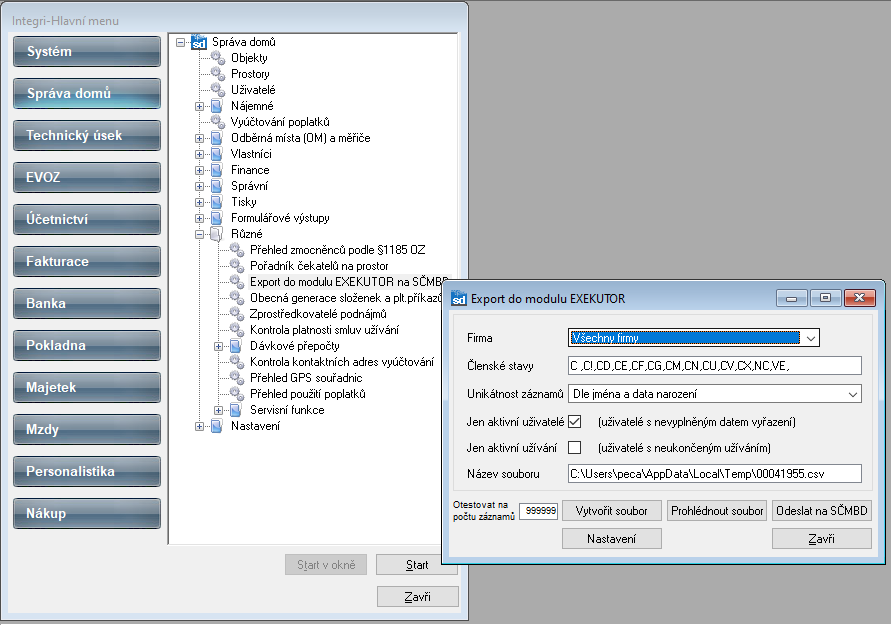Click into the Název souboru path field
This screenshot has width=891, height=625.
pos(714,473)
